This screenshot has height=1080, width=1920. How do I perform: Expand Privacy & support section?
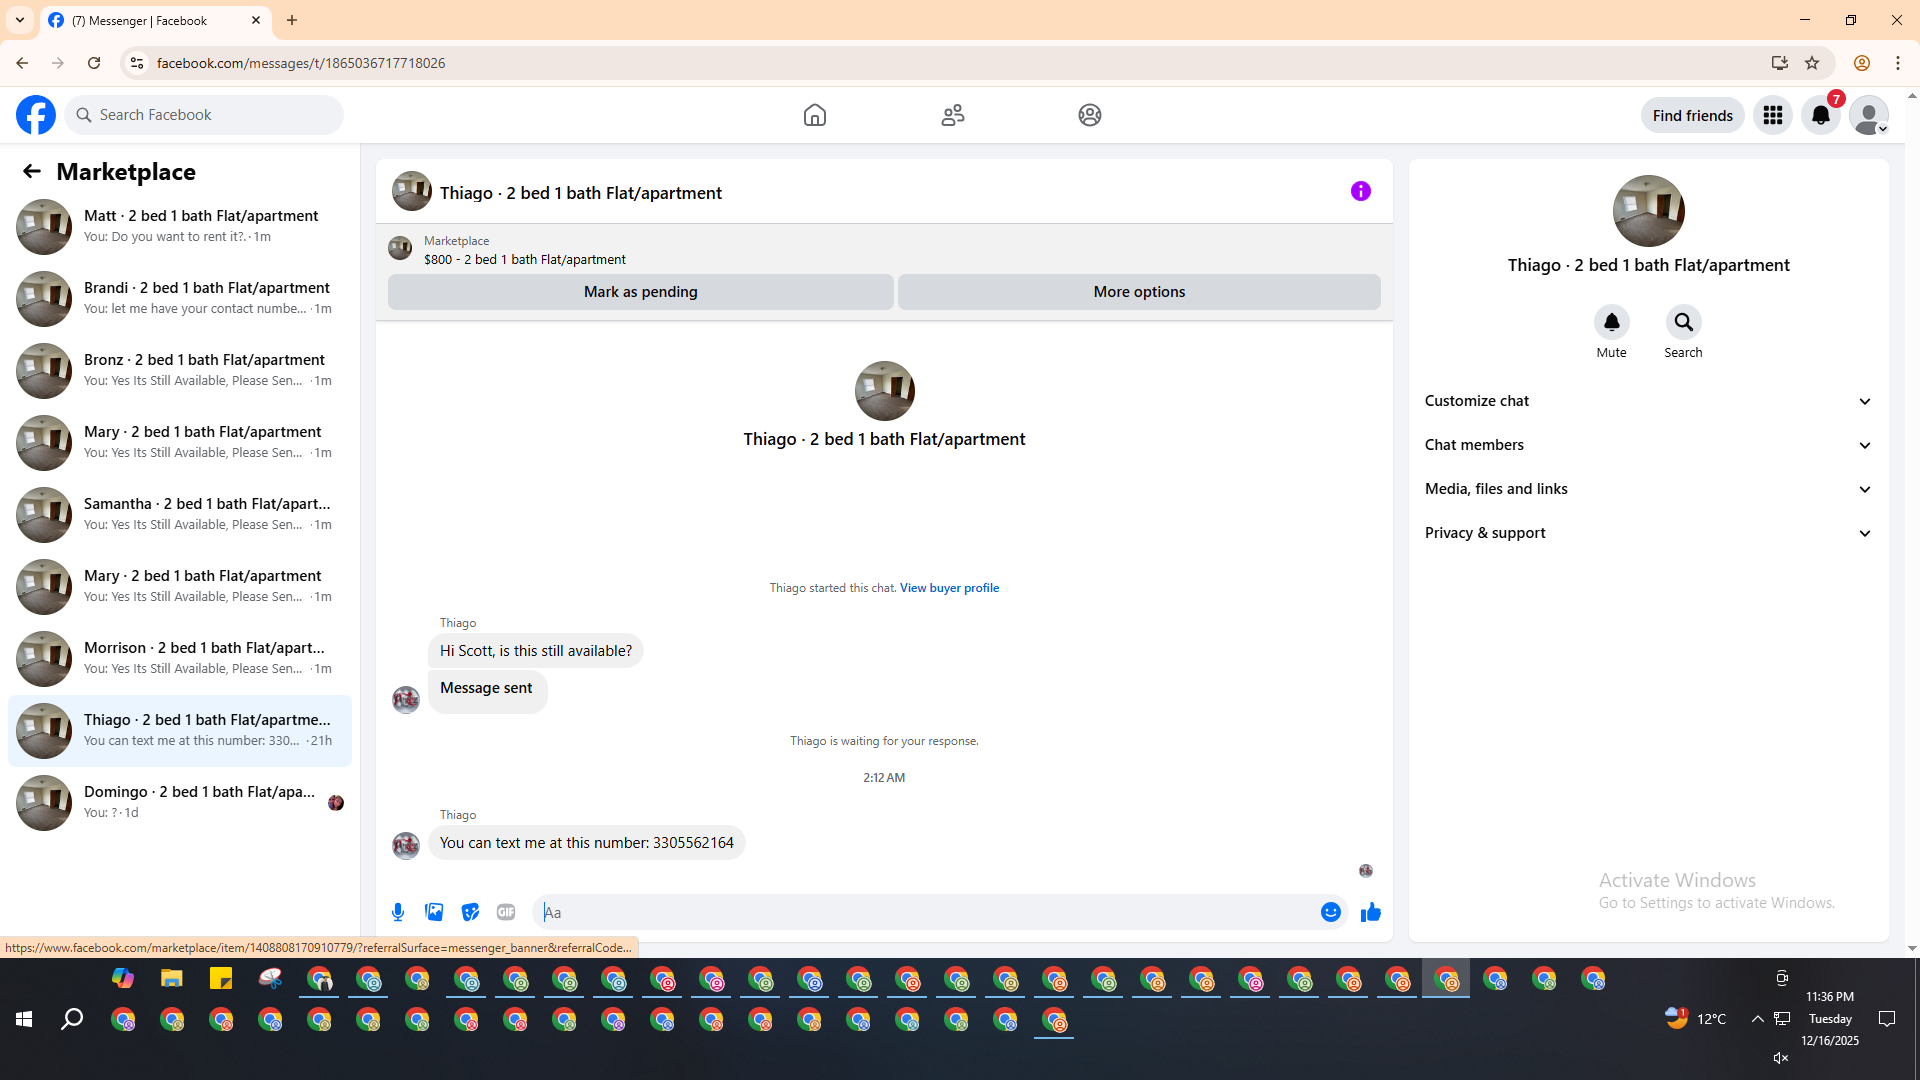point(1649,533)
